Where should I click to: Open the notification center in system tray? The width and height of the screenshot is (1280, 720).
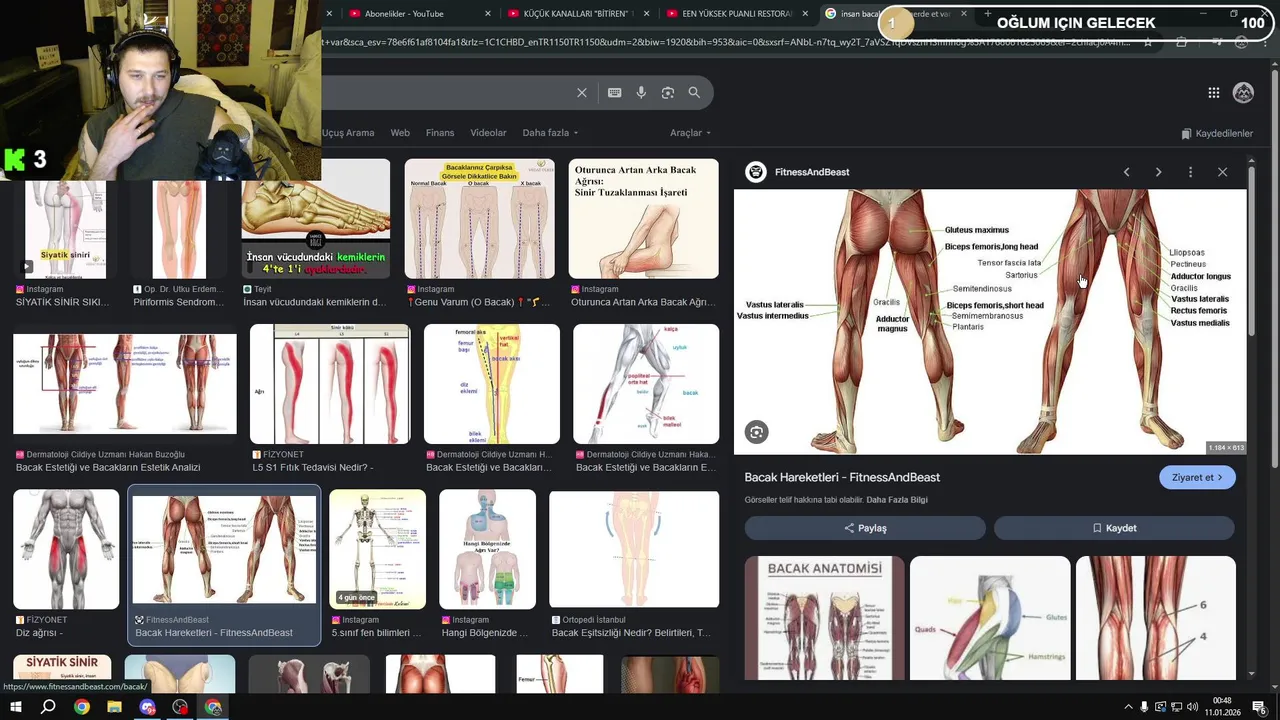1259,707
